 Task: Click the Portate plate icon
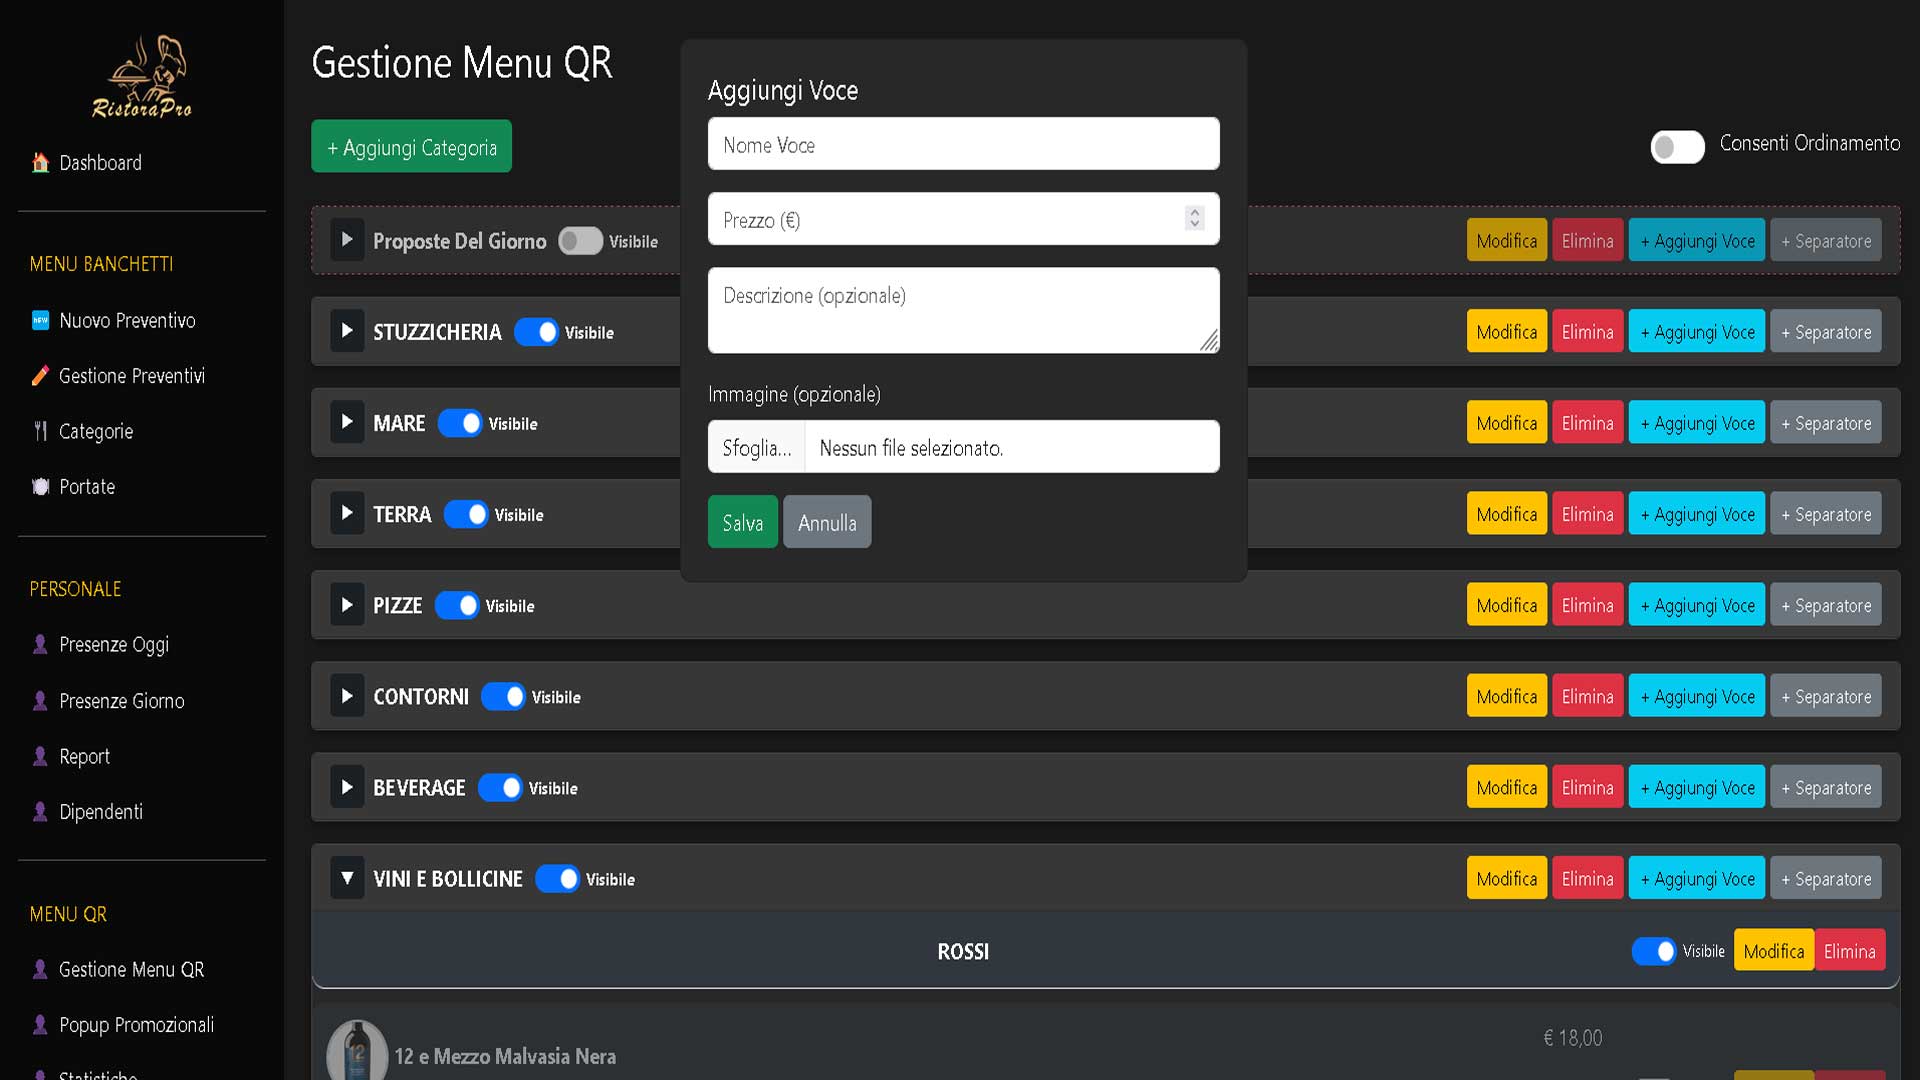[40, 487]
